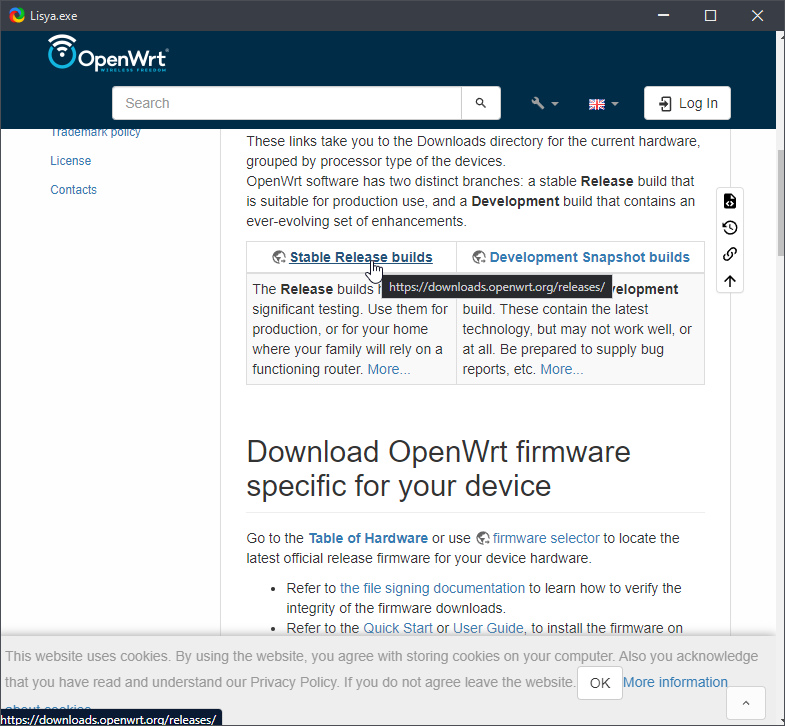785x726 pixels.
Task: Click the heading Download OpenWrt firmware specific for your device
Action: [438, 469]
